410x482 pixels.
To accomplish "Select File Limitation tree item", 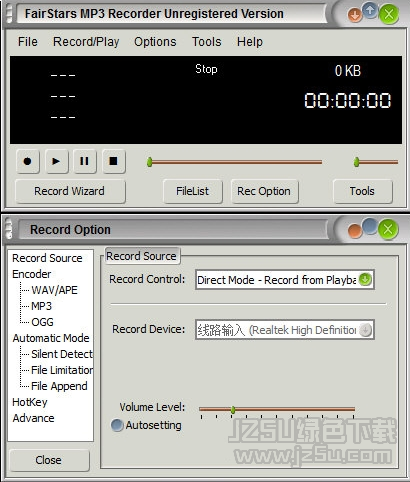I will point(62,370).
